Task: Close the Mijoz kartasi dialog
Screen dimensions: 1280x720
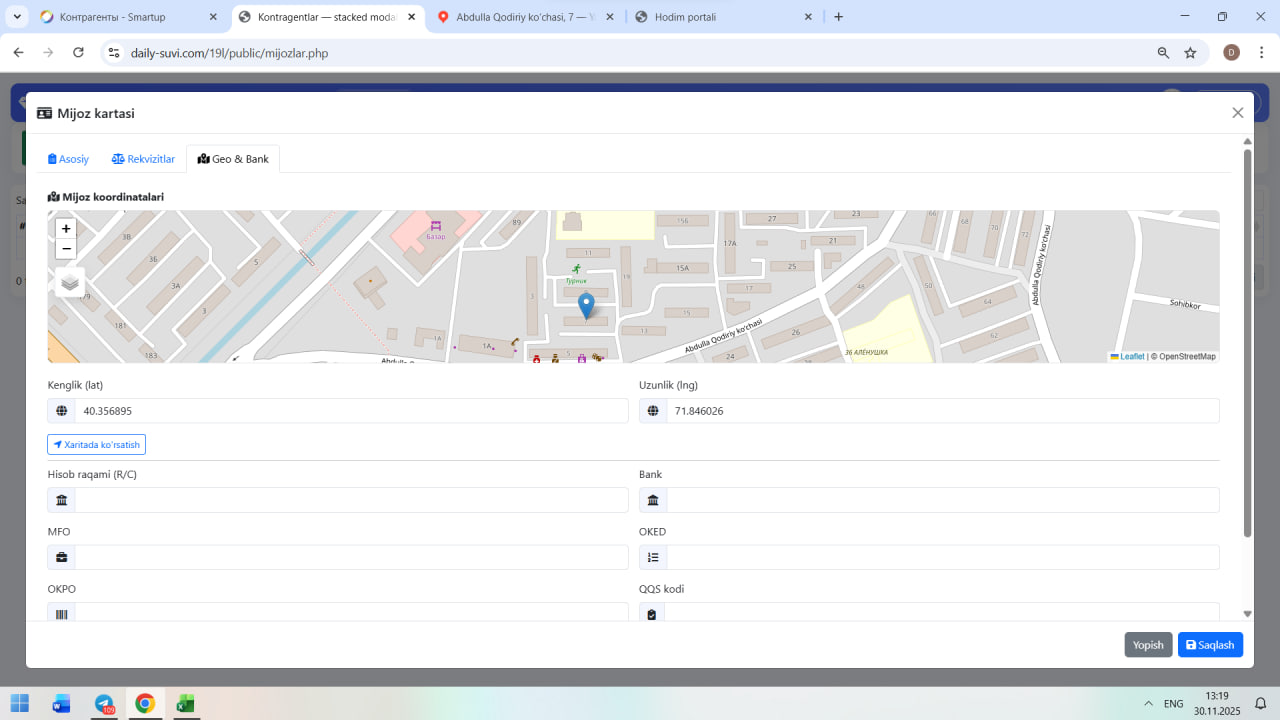Action: click(1238, 113)
